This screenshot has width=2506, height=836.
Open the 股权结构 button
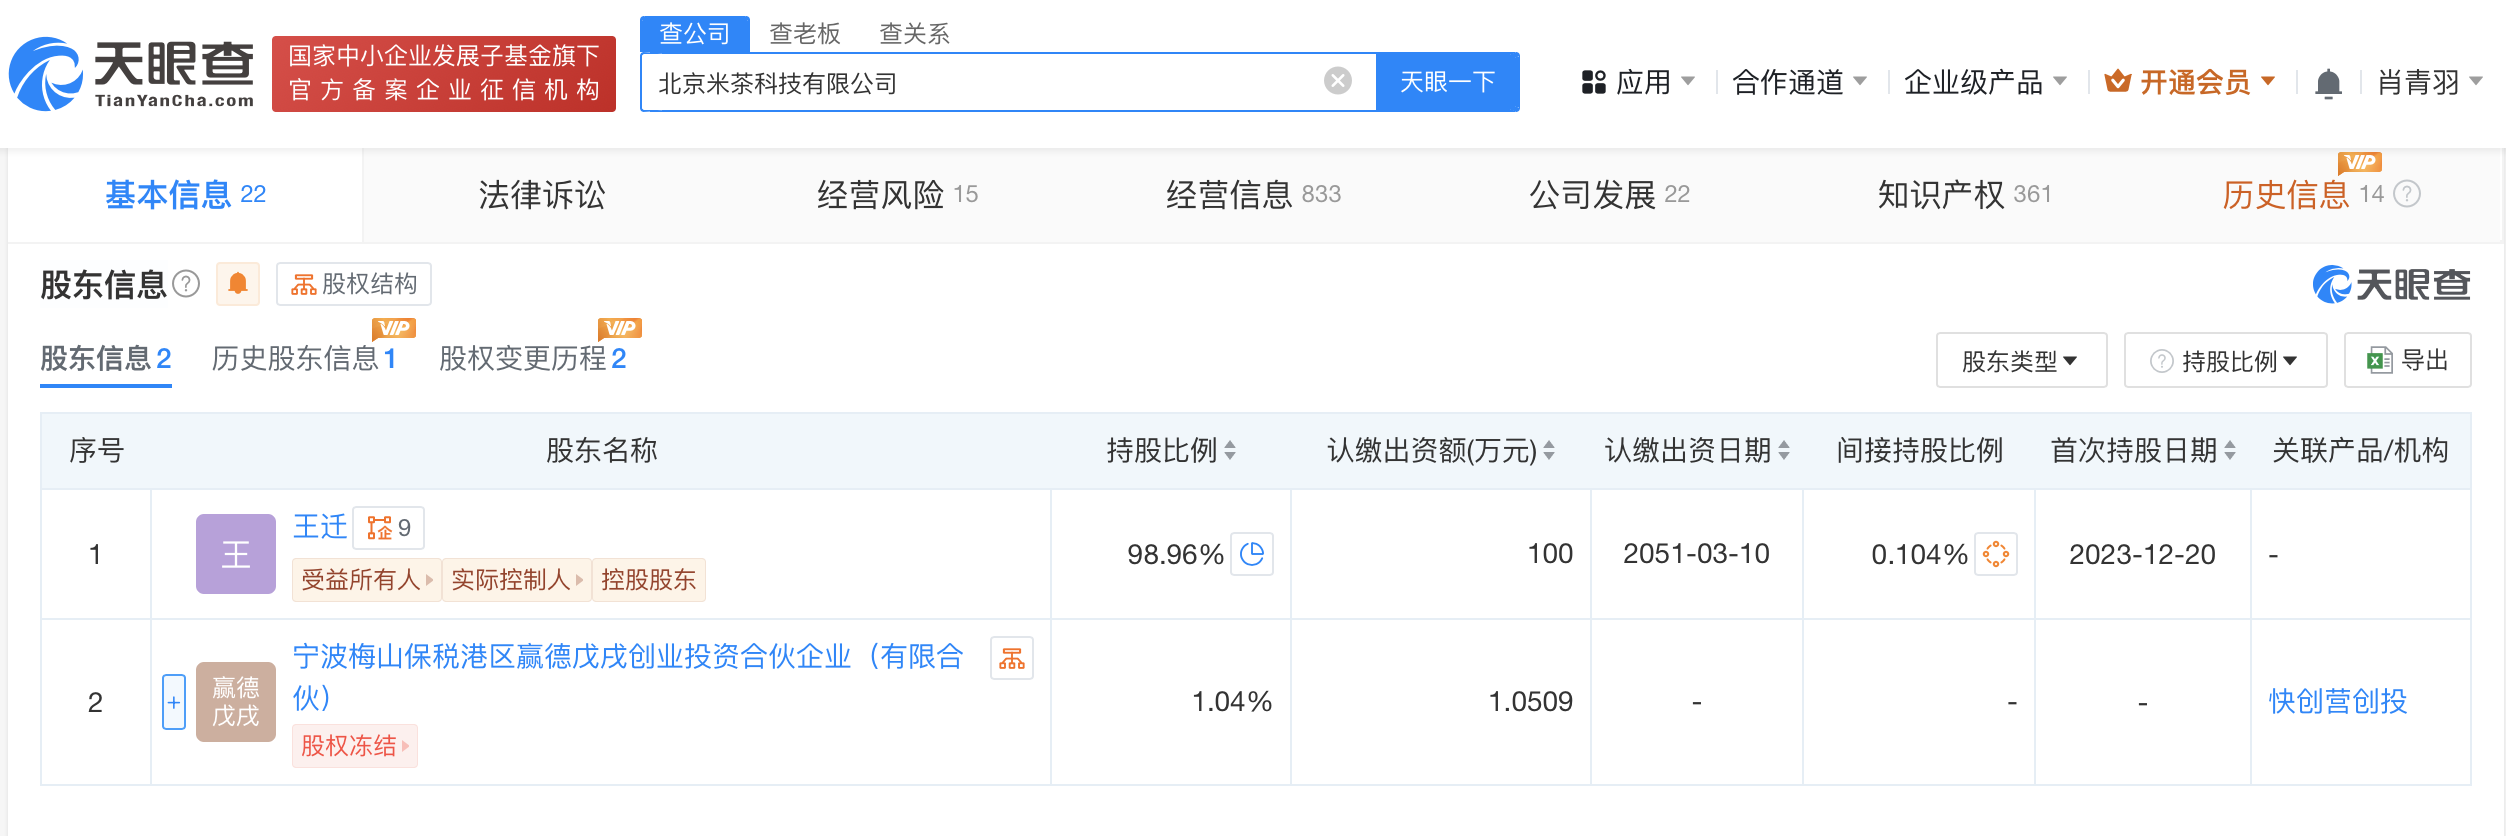354,284
